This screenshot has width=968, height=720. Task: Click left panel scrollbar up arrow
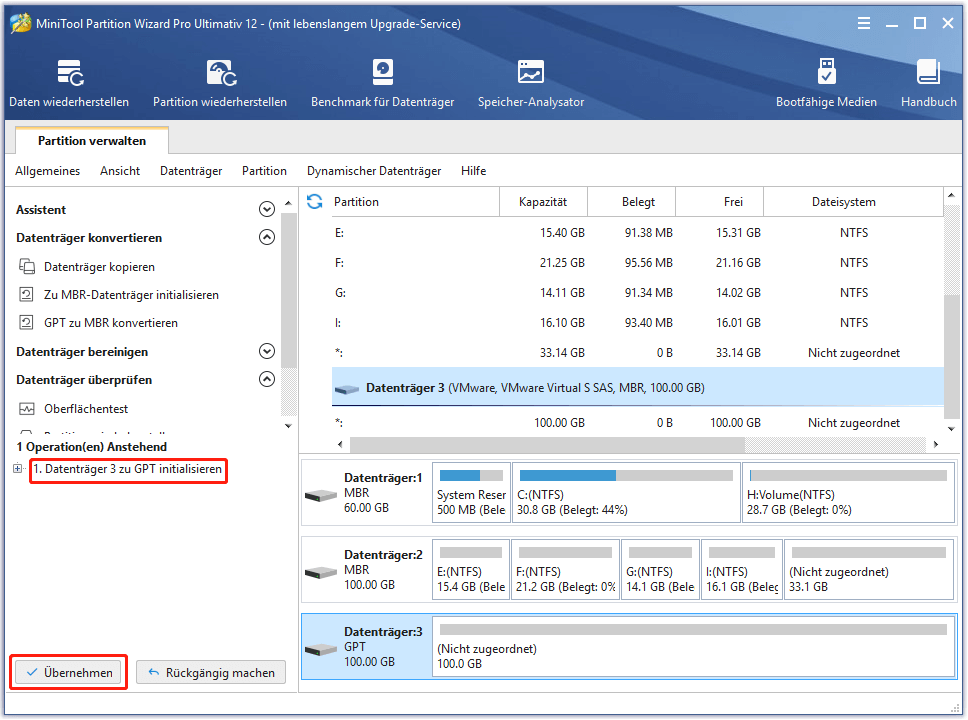click(288, 203)
